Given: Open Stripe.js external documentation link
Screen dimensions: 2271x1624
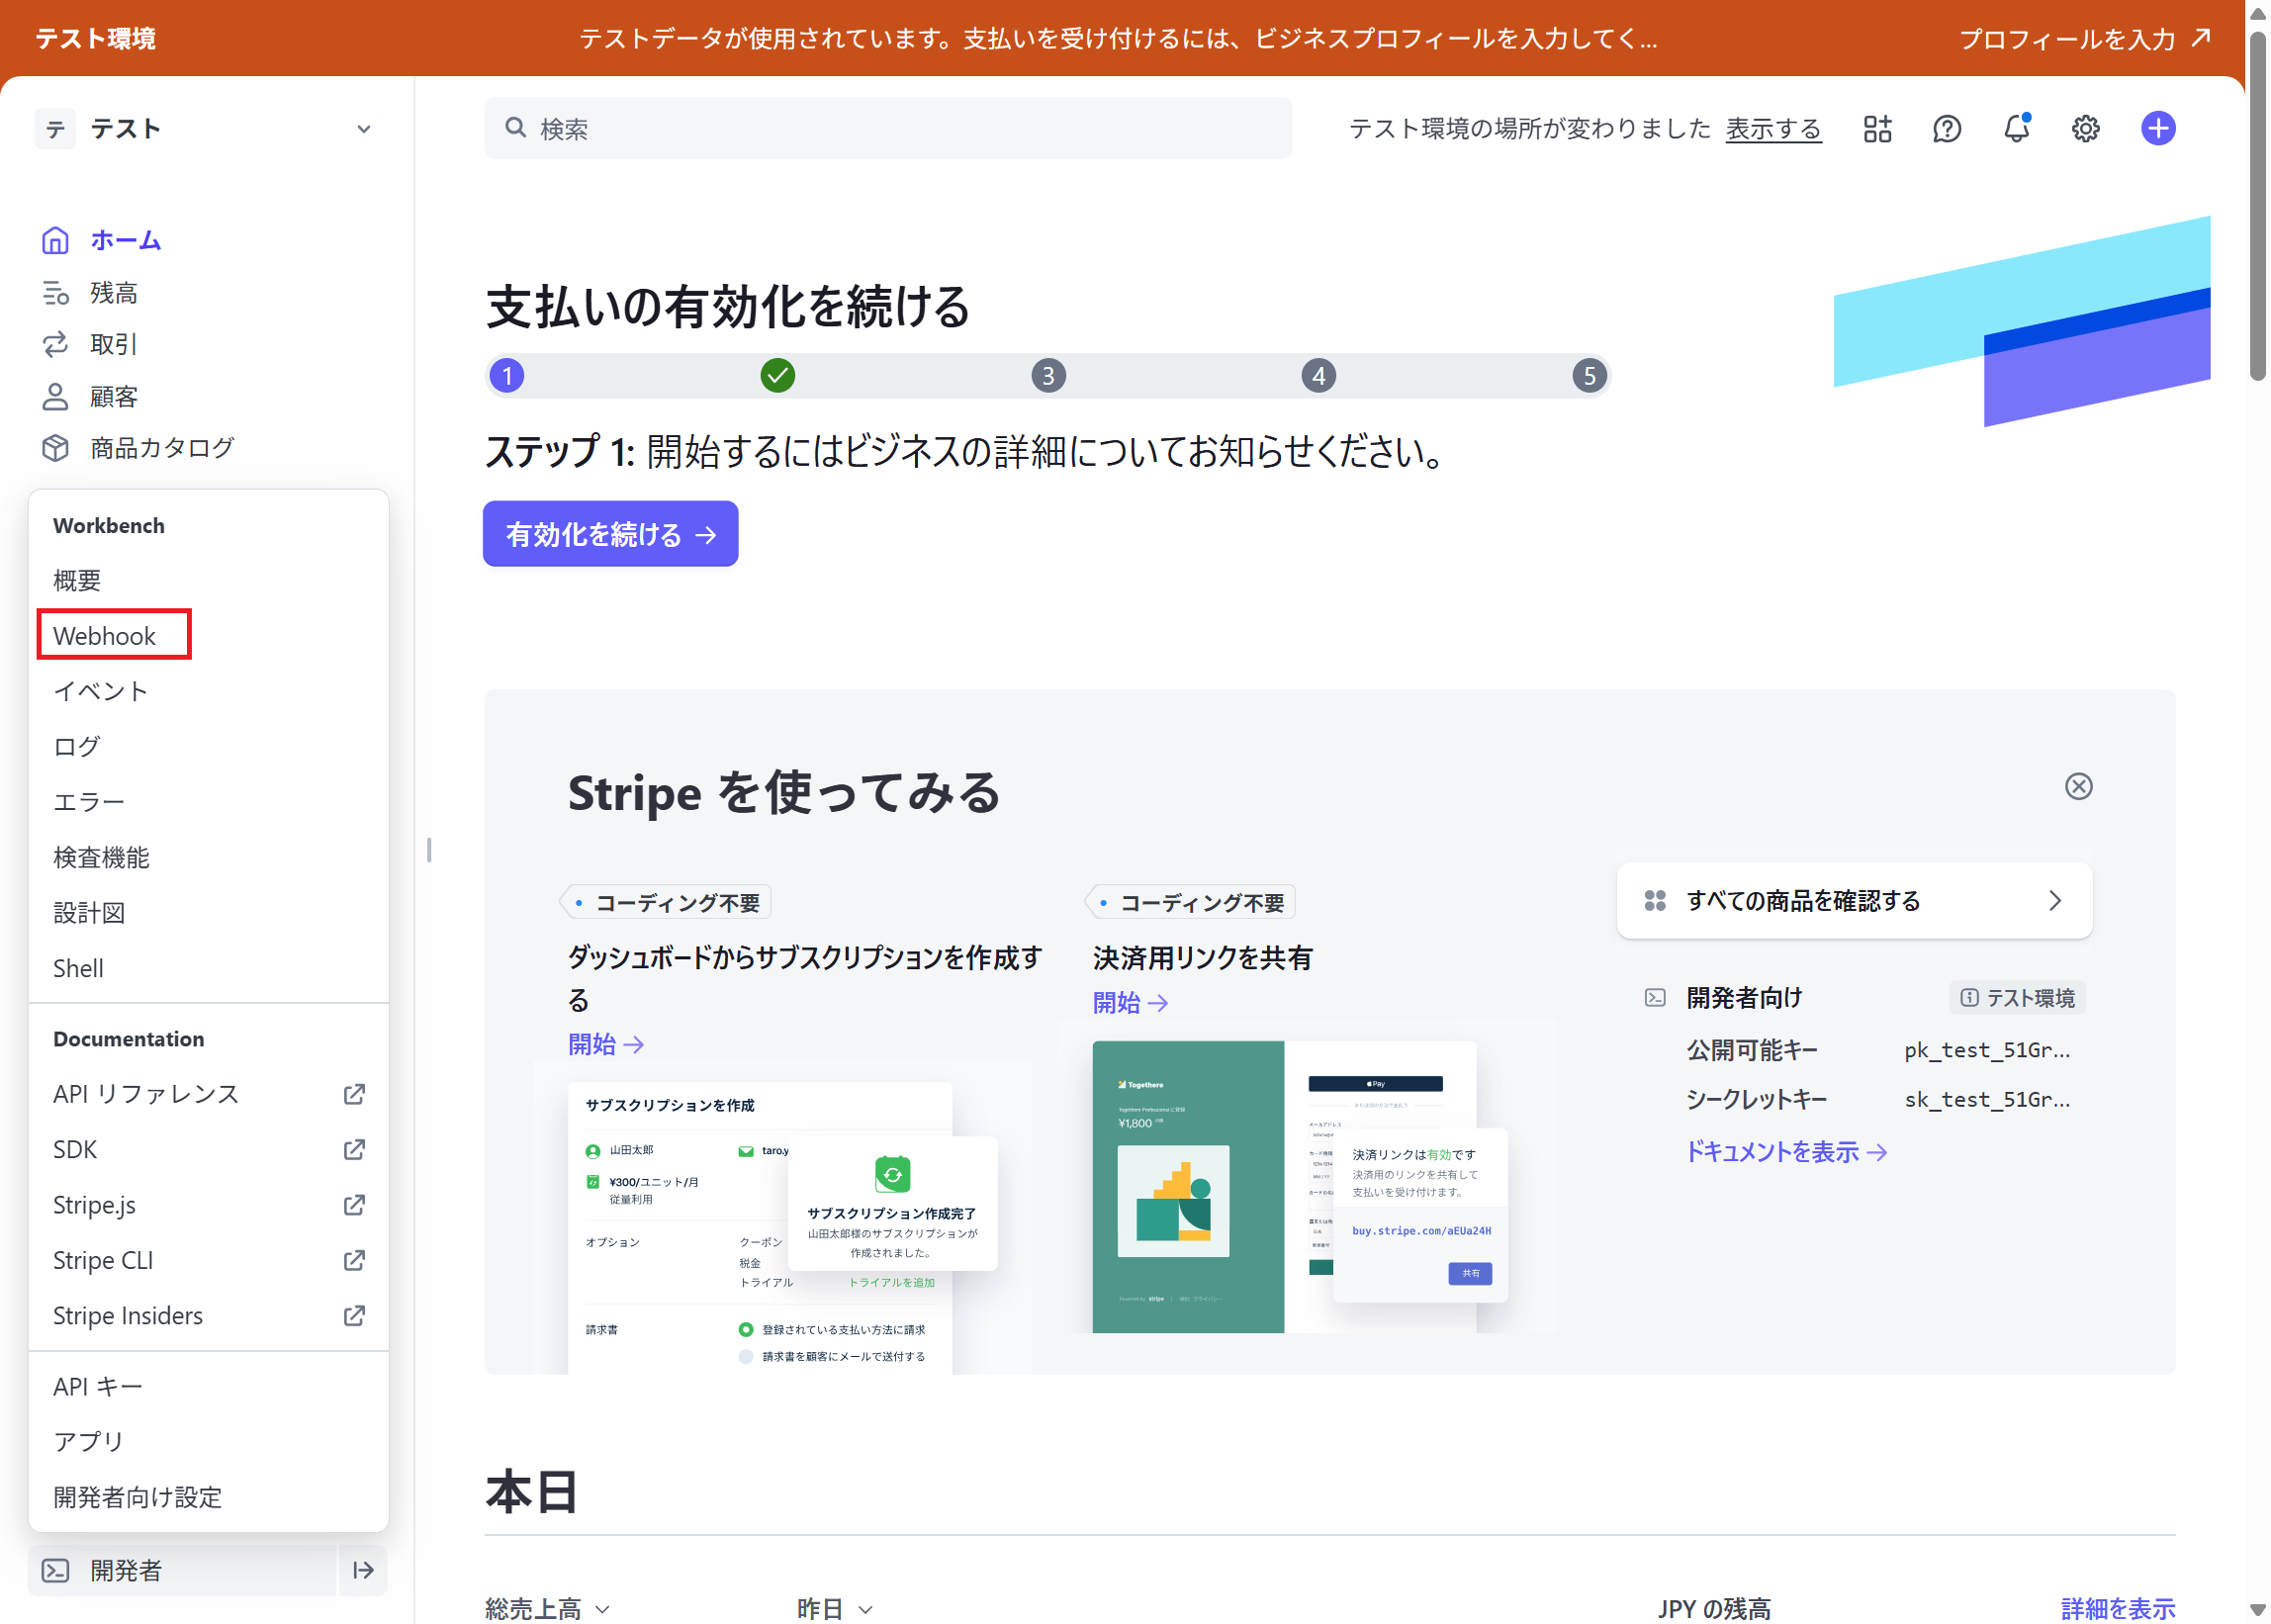Looking at the screenshot, I should point(208,1205).
